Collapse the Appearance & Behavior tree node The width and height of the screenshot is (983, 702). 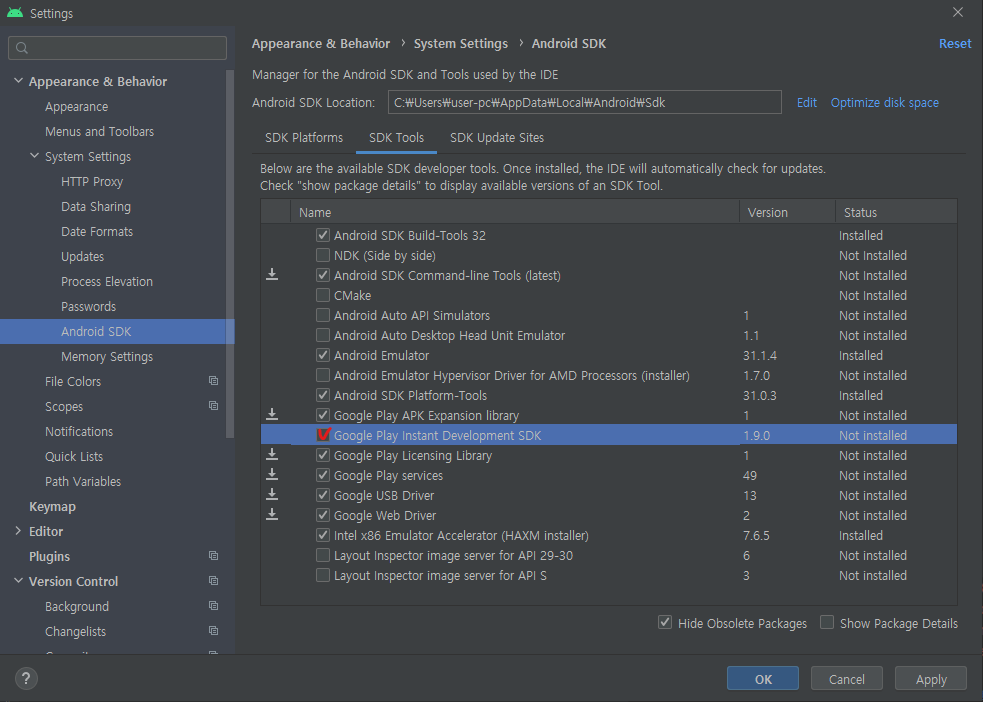point(18,81)
